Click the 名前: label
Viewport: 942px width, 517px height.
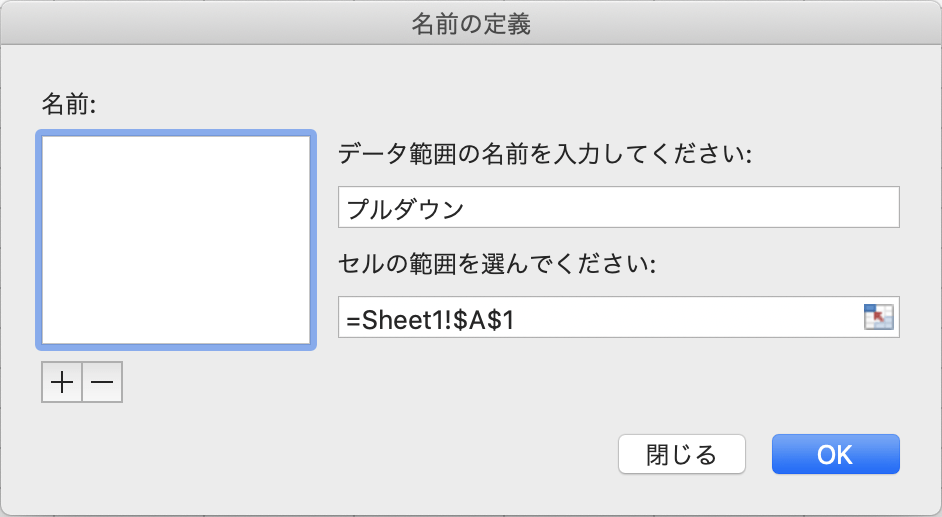67,104
